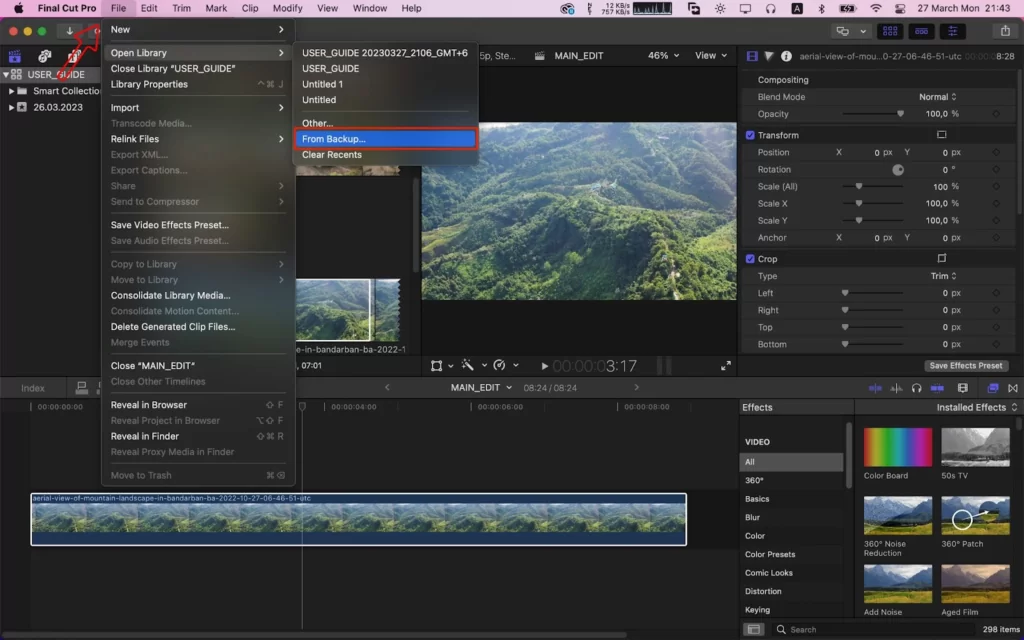The width and height of the screenshot is (1024, 640).
Task: Collapse the USER_GUIDE library disclosure triangle
Action: click(6, 74)
